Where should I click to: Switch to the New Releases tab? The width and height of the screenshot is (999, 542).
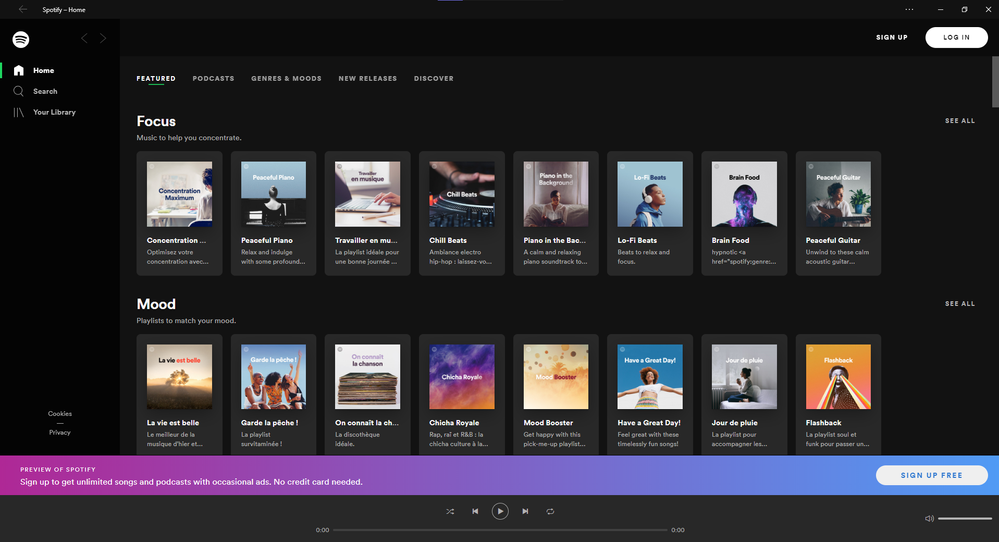click(x=367, y=79)
